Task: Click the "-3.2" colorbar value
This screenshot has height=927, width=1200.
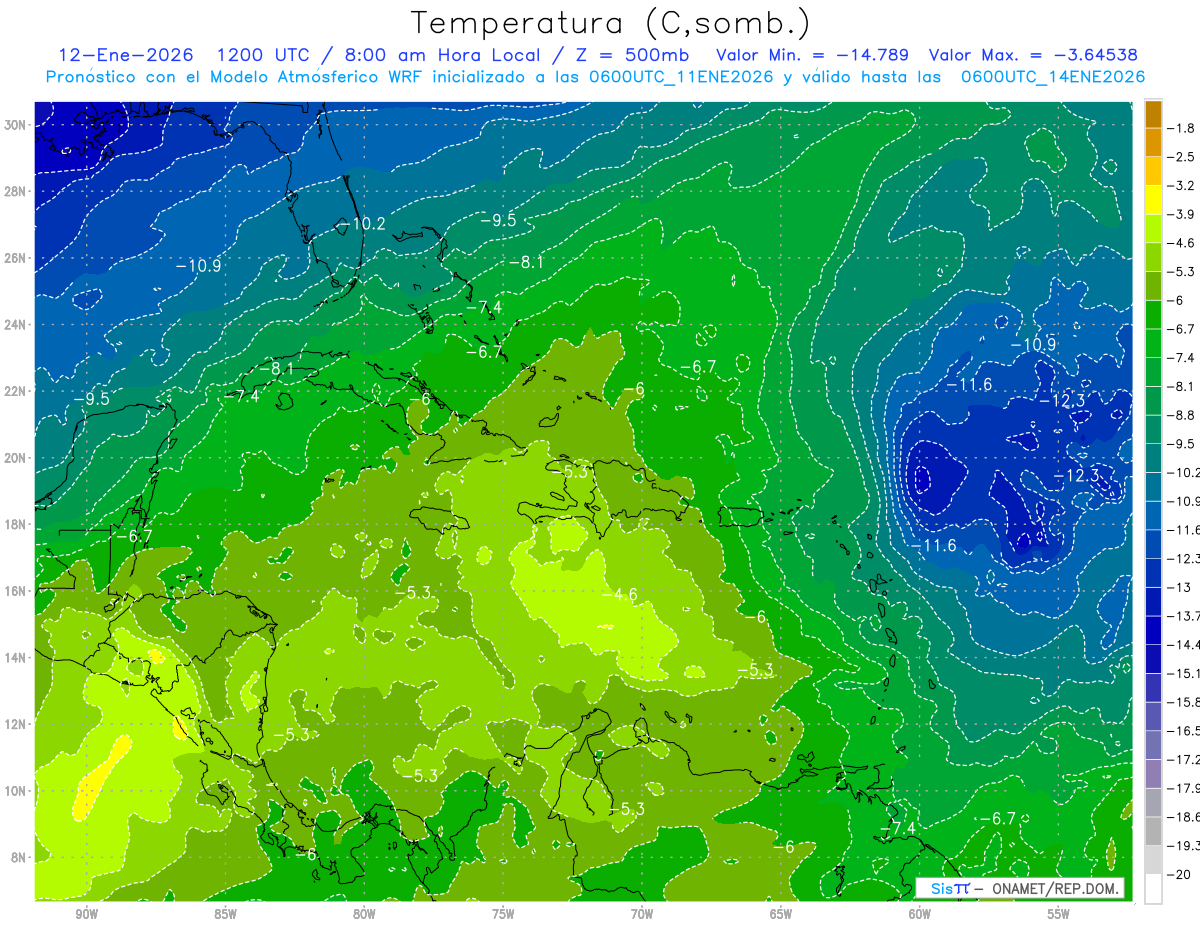Action: coord(1181,186)
